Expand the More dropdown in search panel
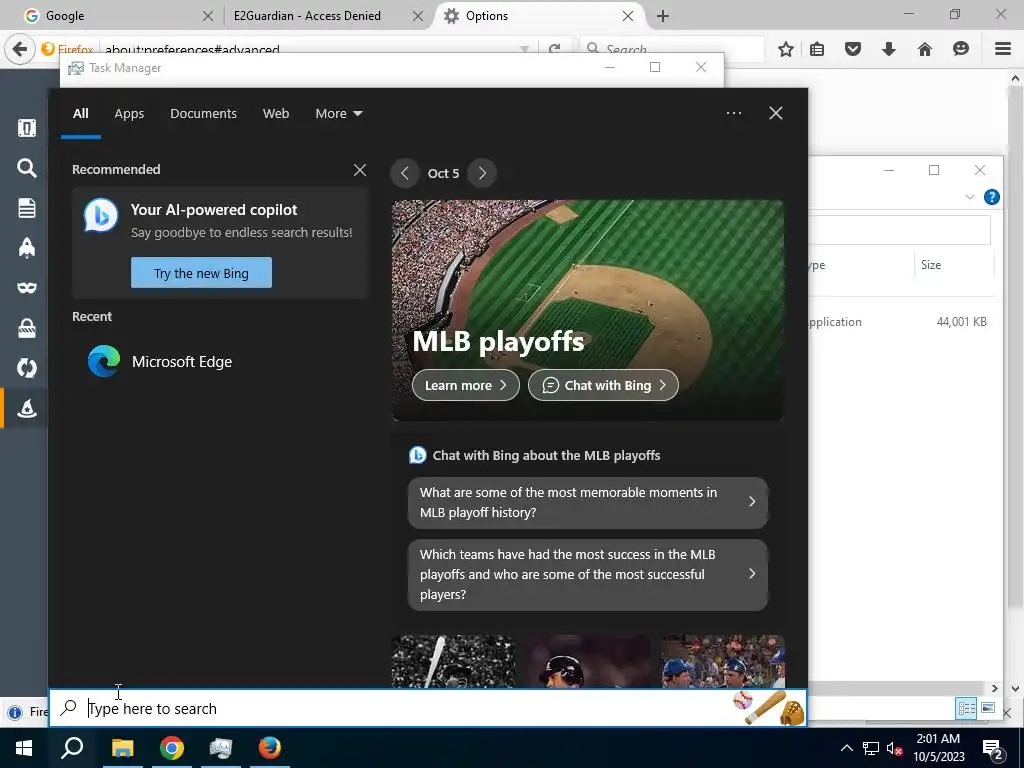 338,114
